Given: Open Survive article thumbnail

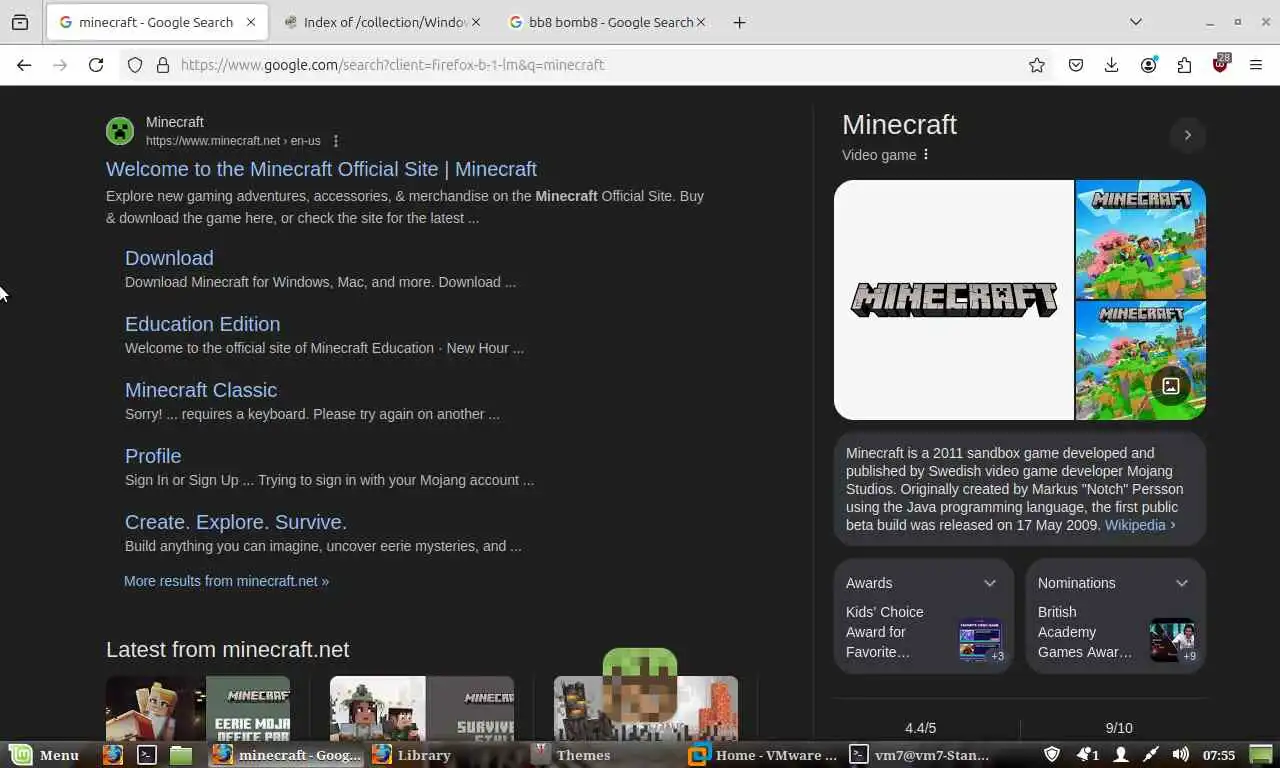Looking at the screenshot, I should 422,709.
